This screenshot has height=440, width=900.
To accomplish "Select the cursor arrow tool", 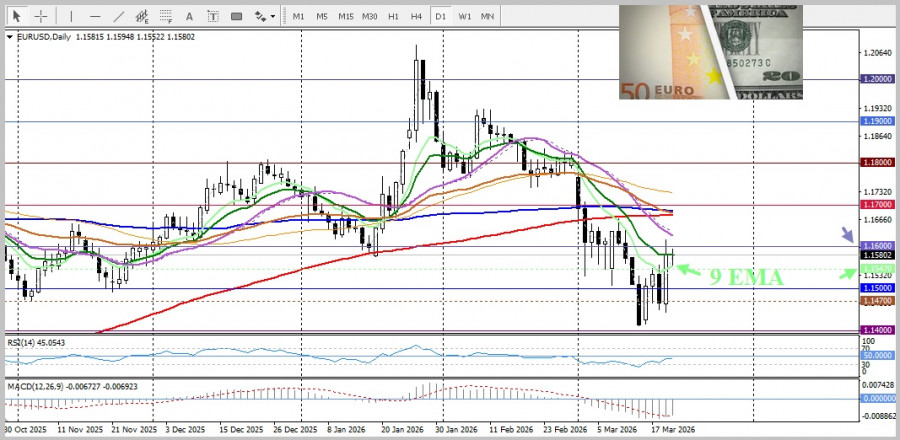I will click(17, 16).
